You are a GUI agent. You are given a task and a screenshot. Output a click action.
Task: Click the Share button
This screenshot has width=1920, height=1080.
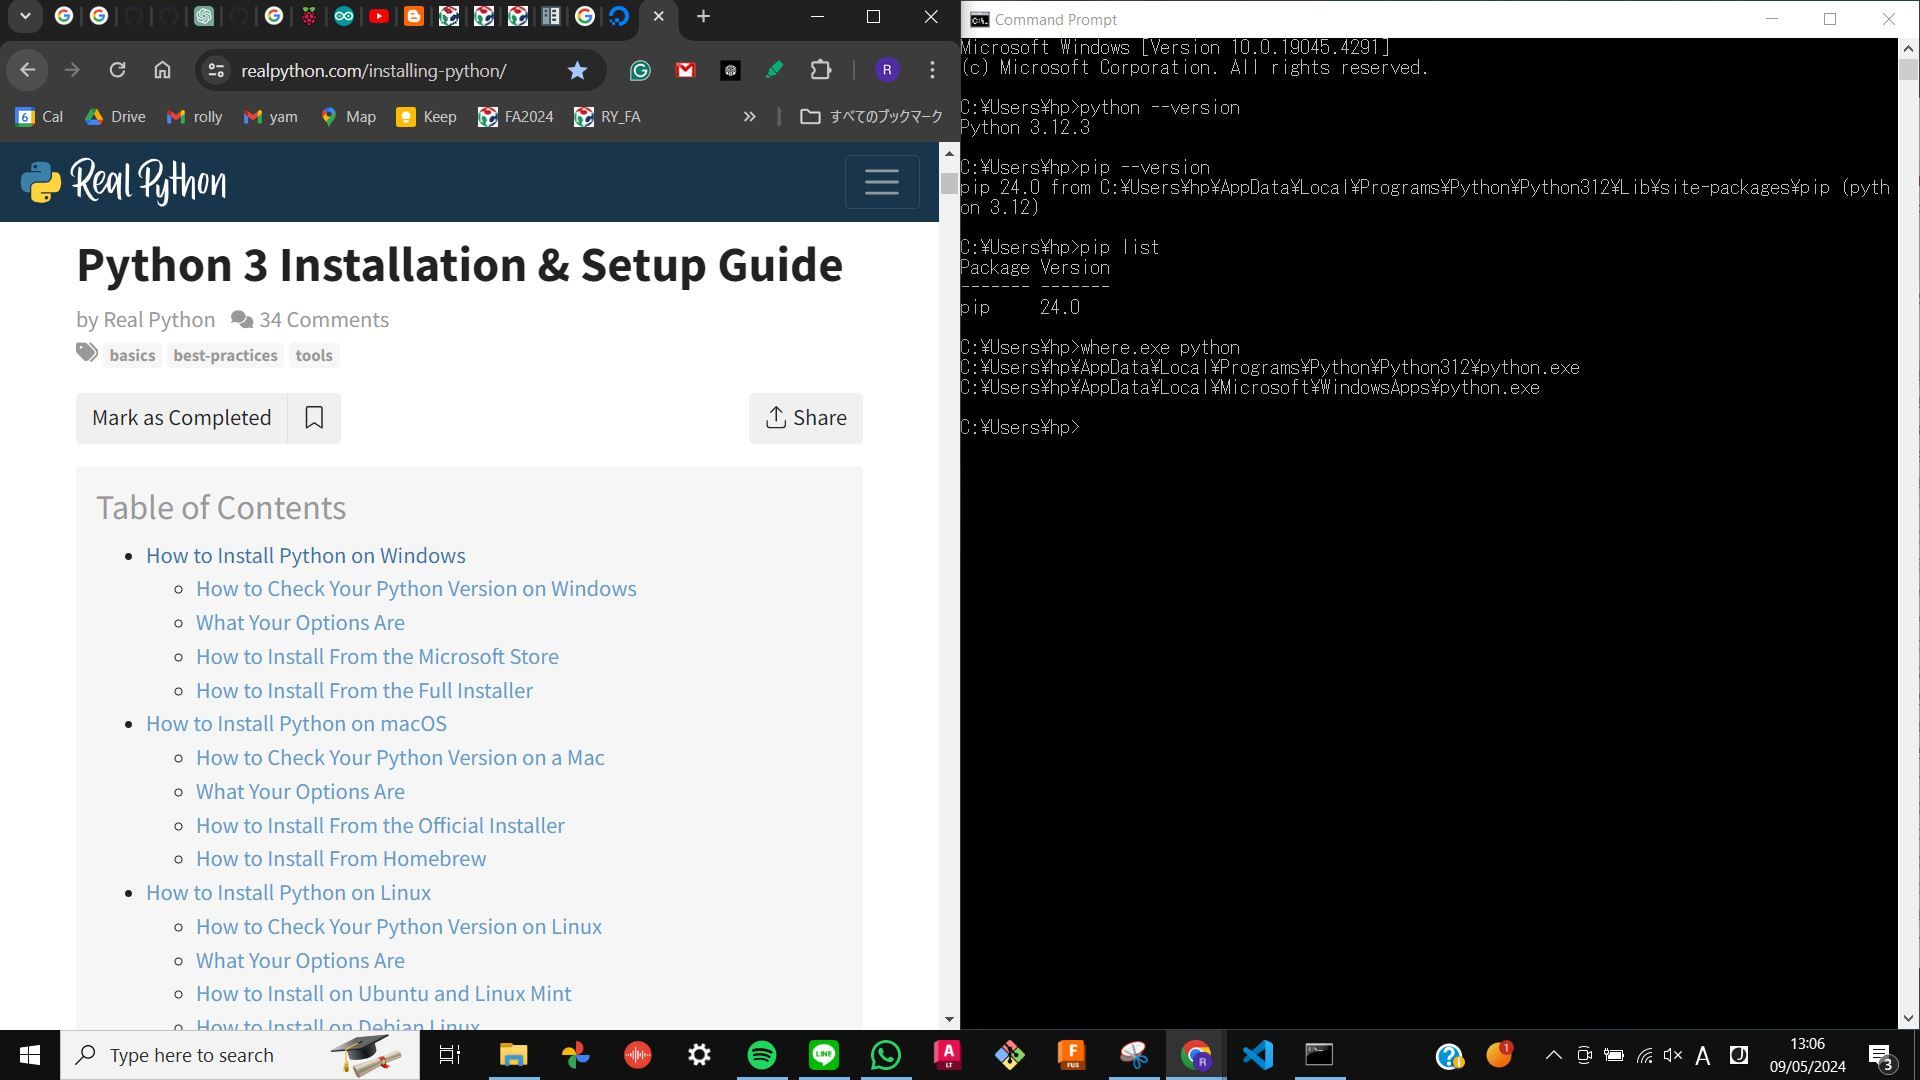pos(806,418)
